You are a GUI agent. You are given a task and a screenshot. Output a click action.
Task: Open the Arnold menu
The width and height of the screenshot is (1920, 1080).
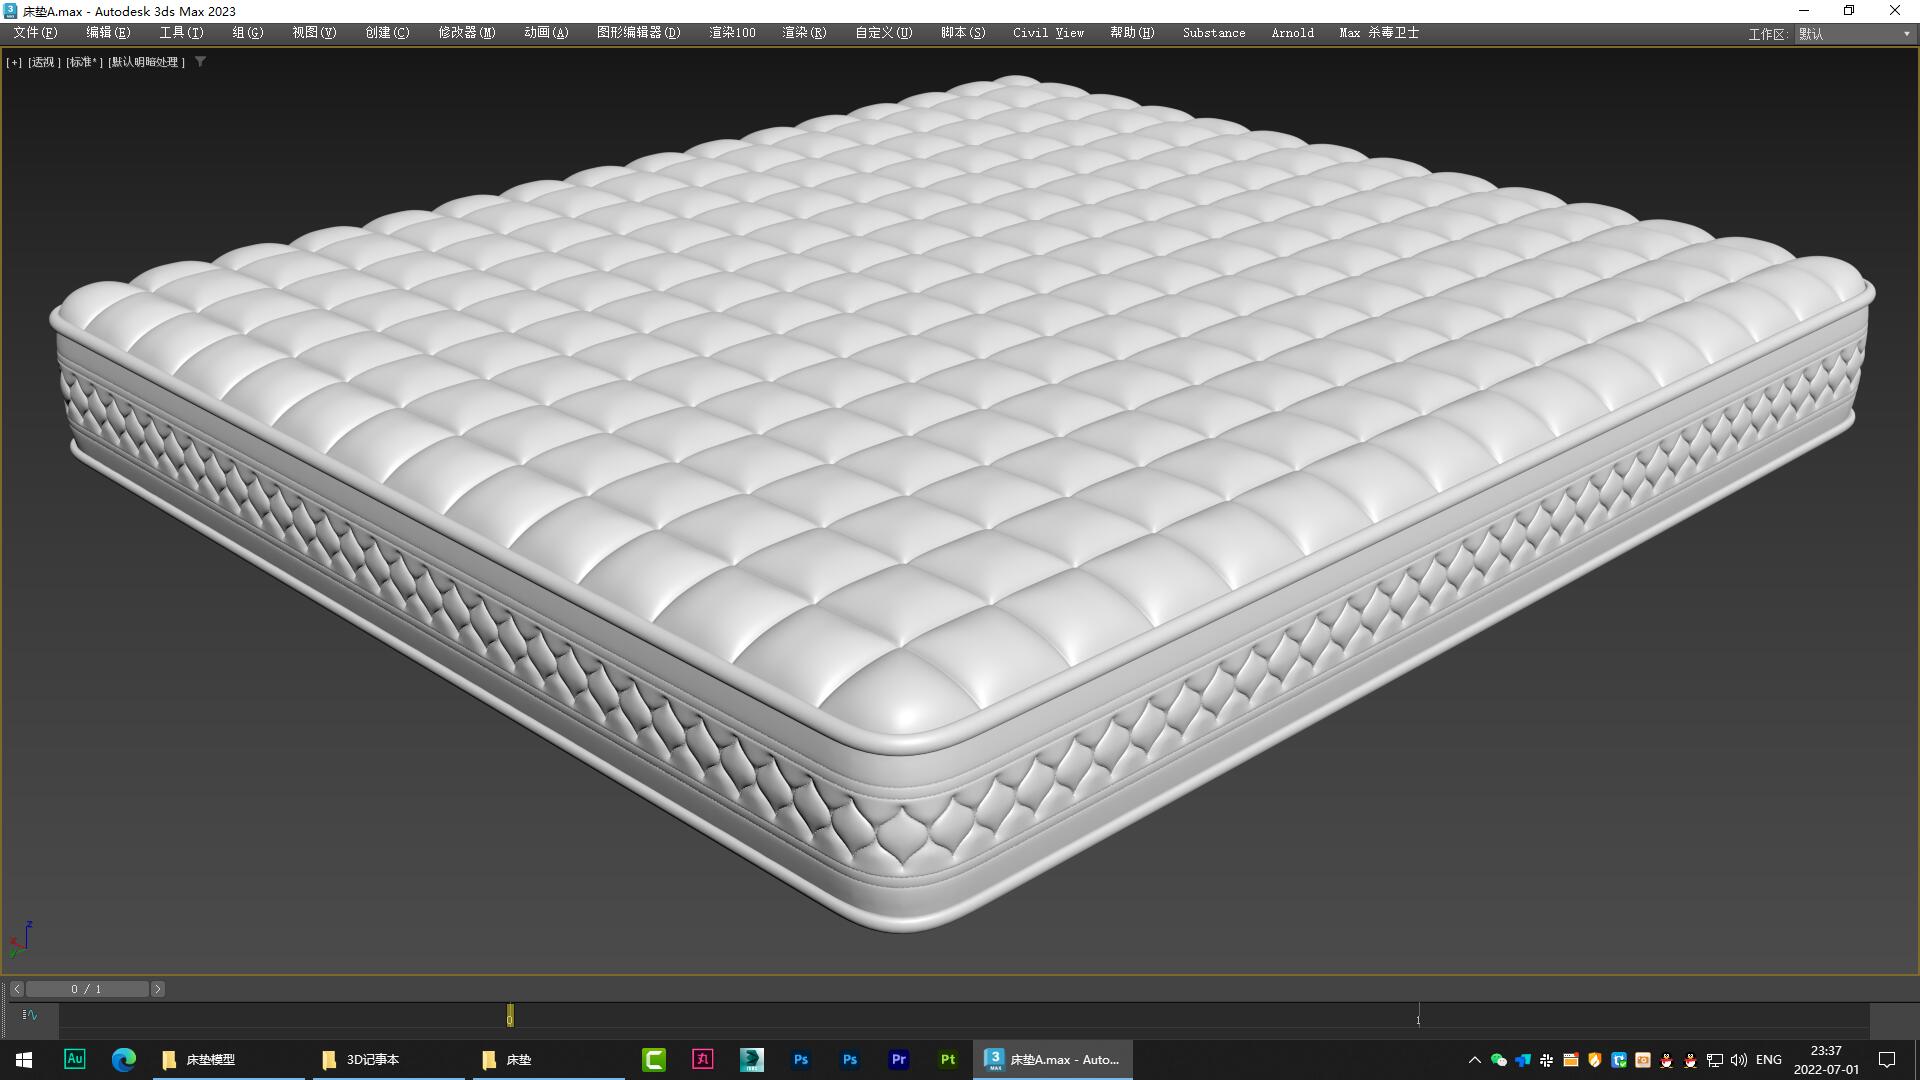point(1292,32)
